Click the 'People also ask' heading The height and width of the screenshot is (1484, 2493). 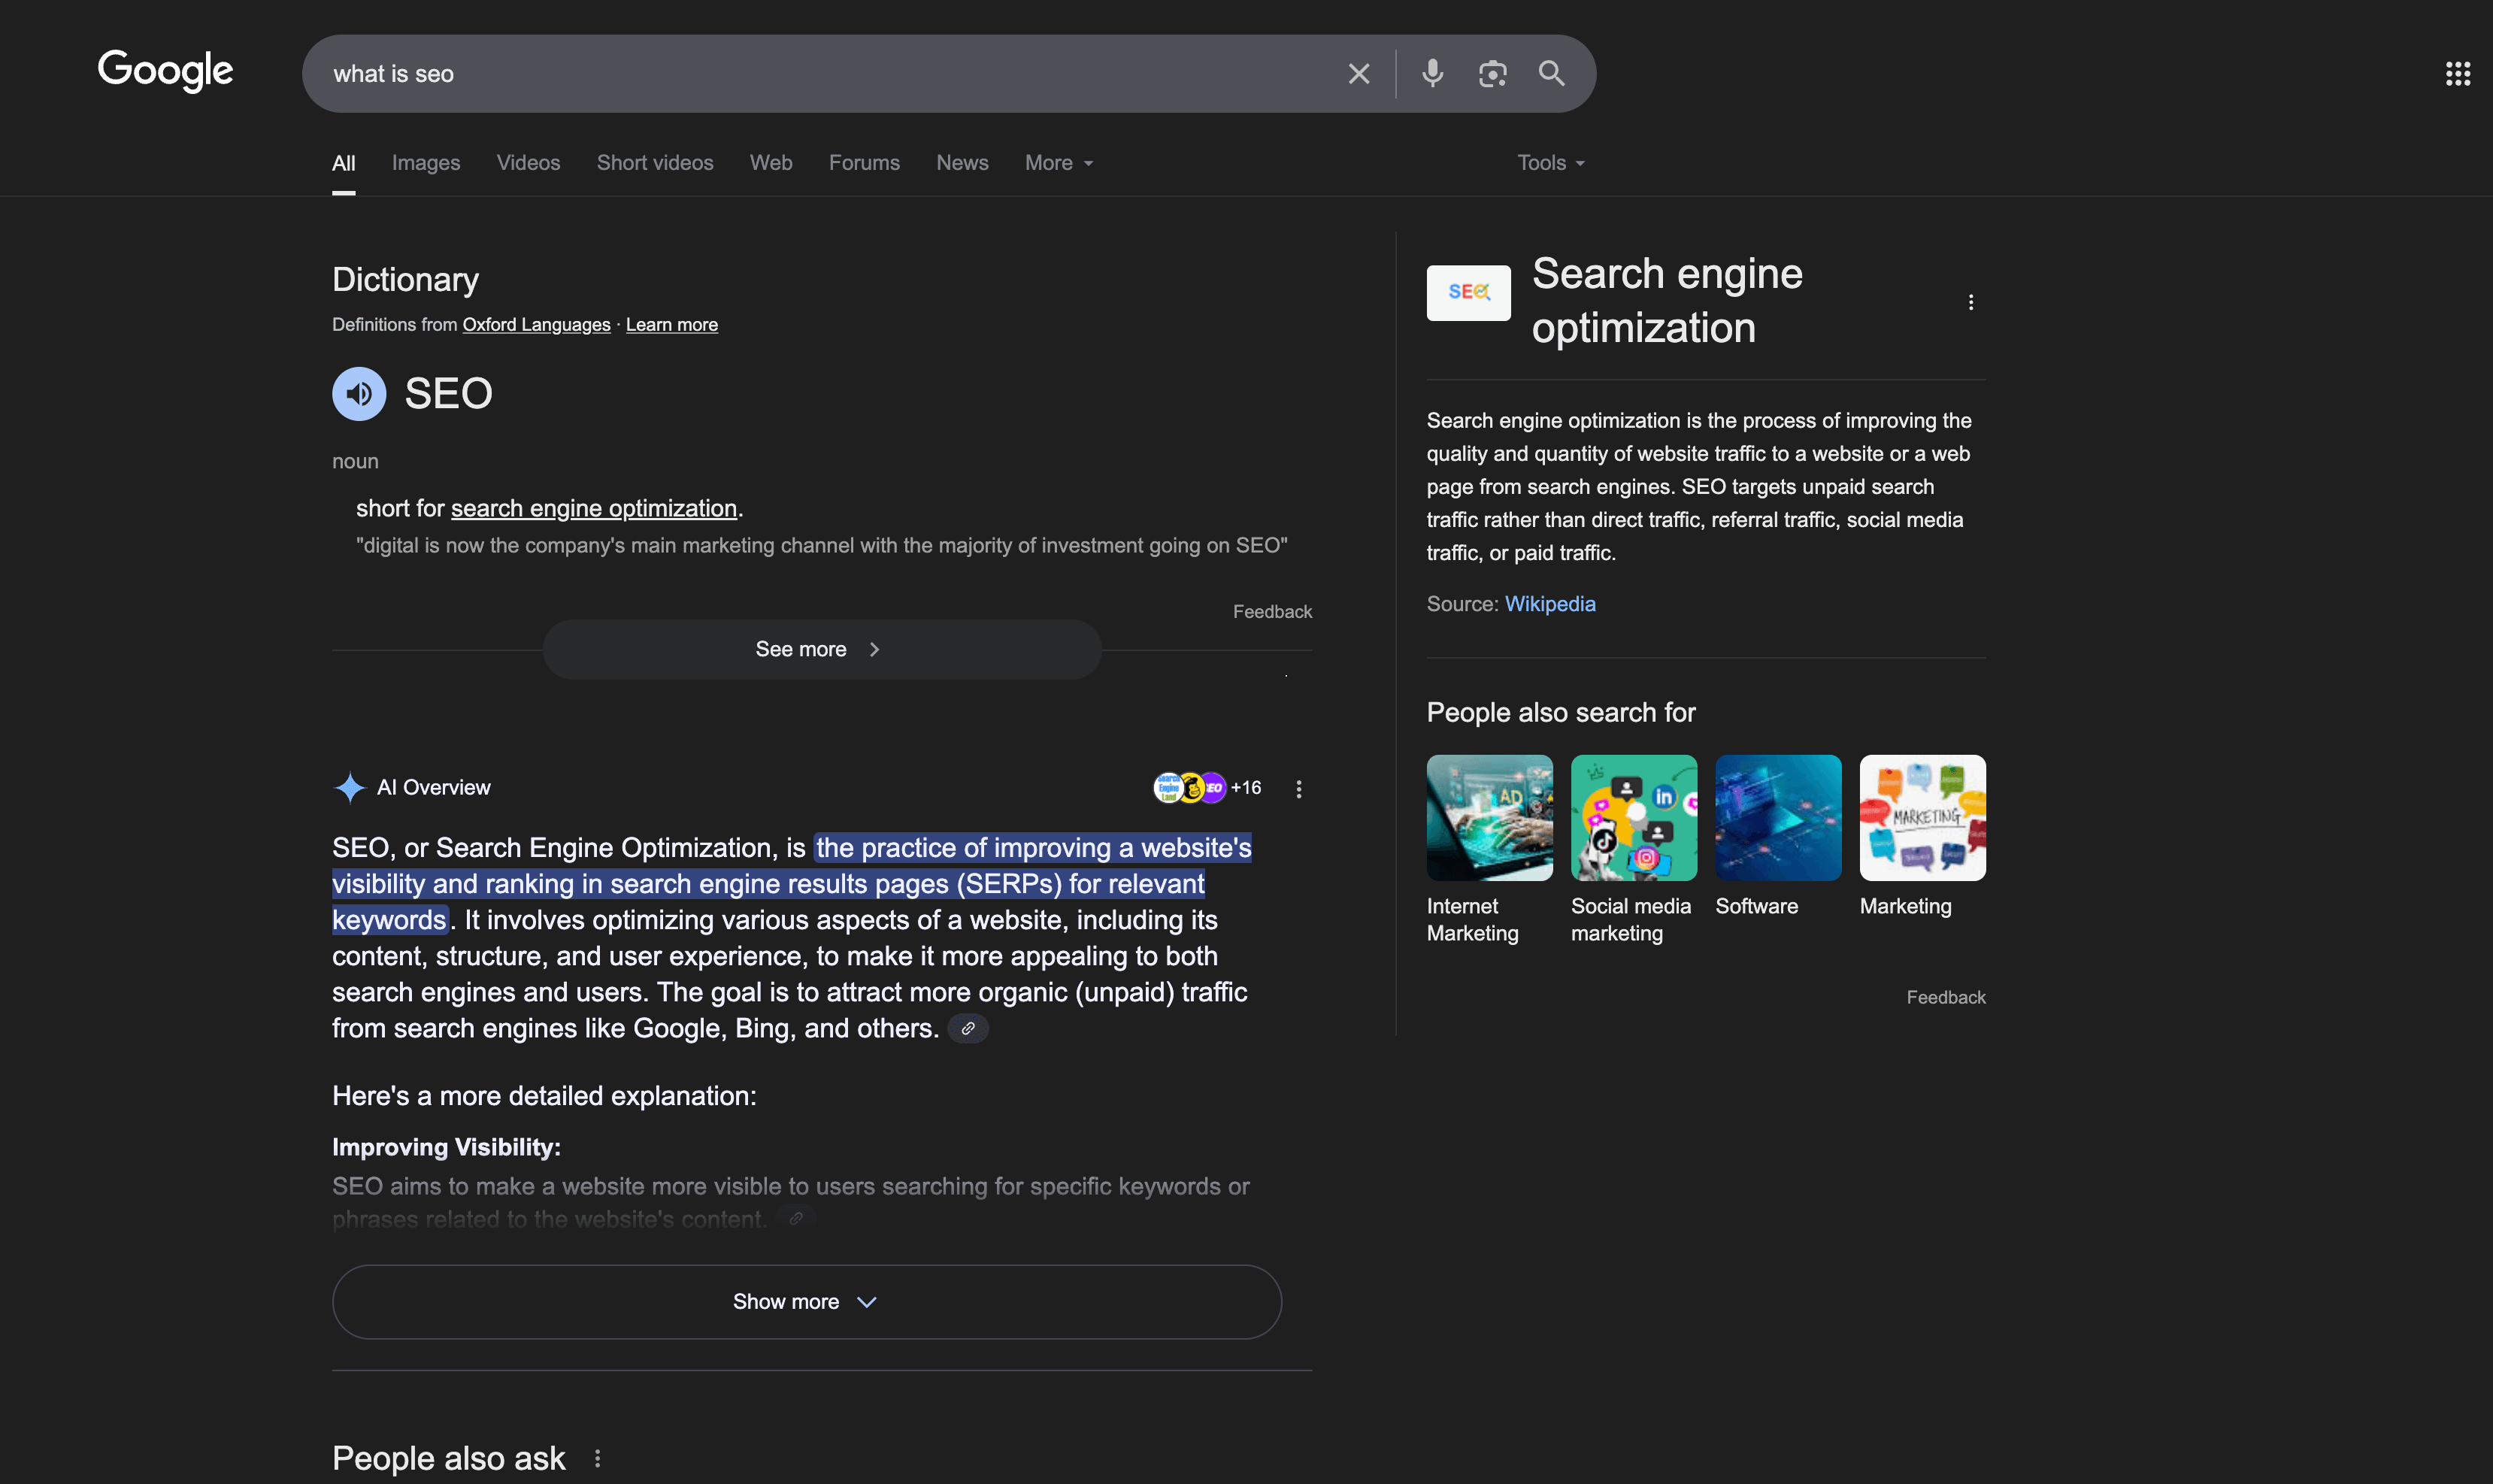coord(449,1459)
